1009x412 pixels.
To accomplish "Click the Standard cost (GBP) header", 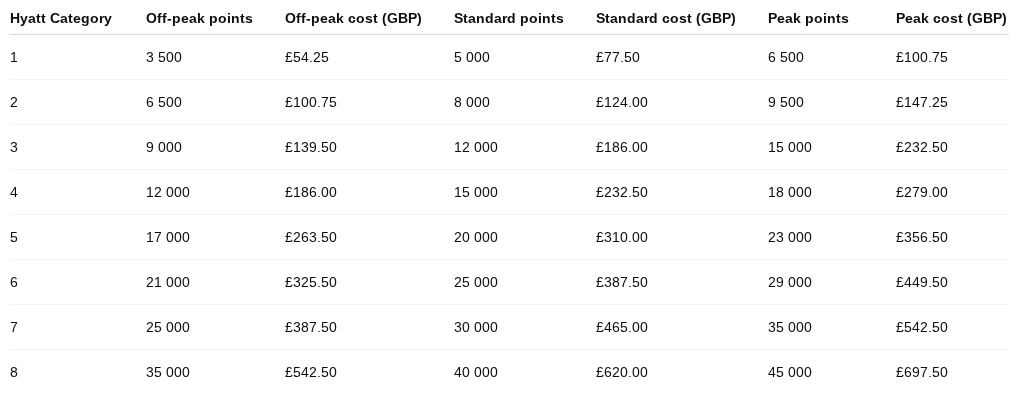I will click(665, 18).
